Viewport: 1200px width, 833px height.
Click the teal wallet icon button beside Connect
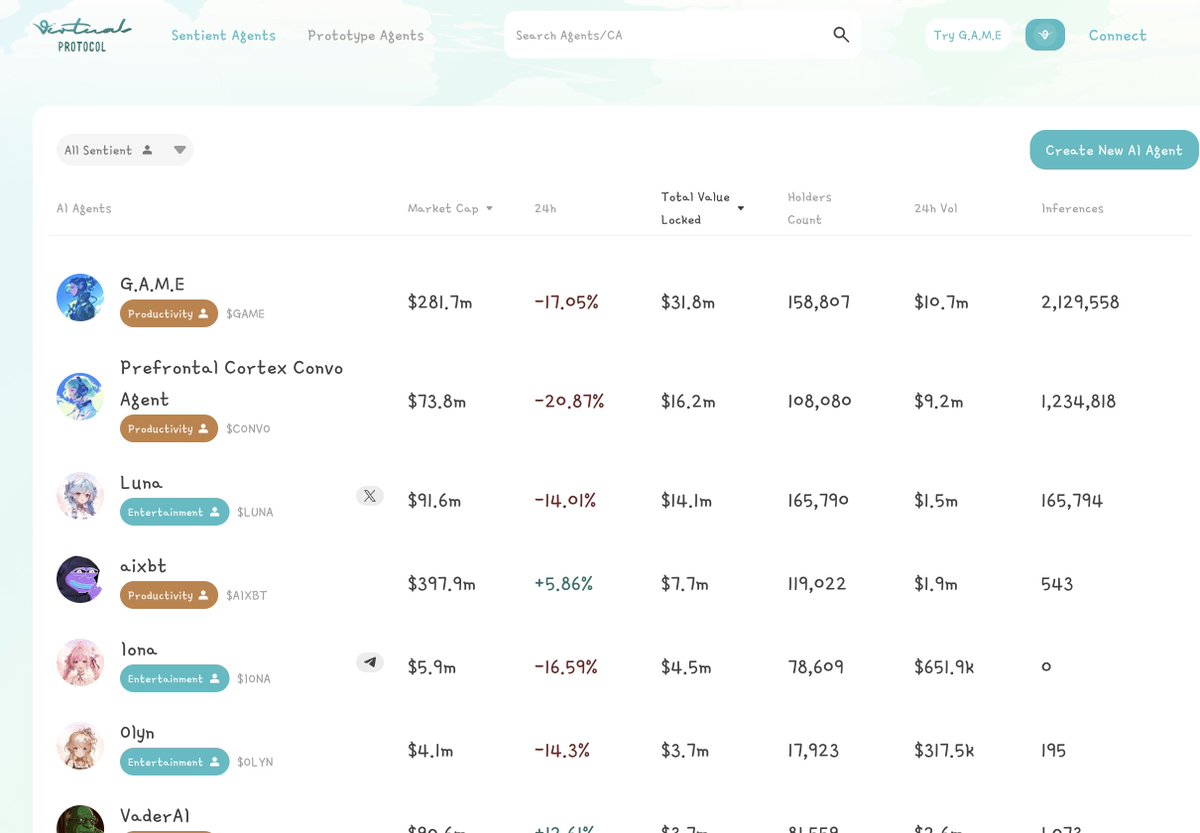[1045, 35]
